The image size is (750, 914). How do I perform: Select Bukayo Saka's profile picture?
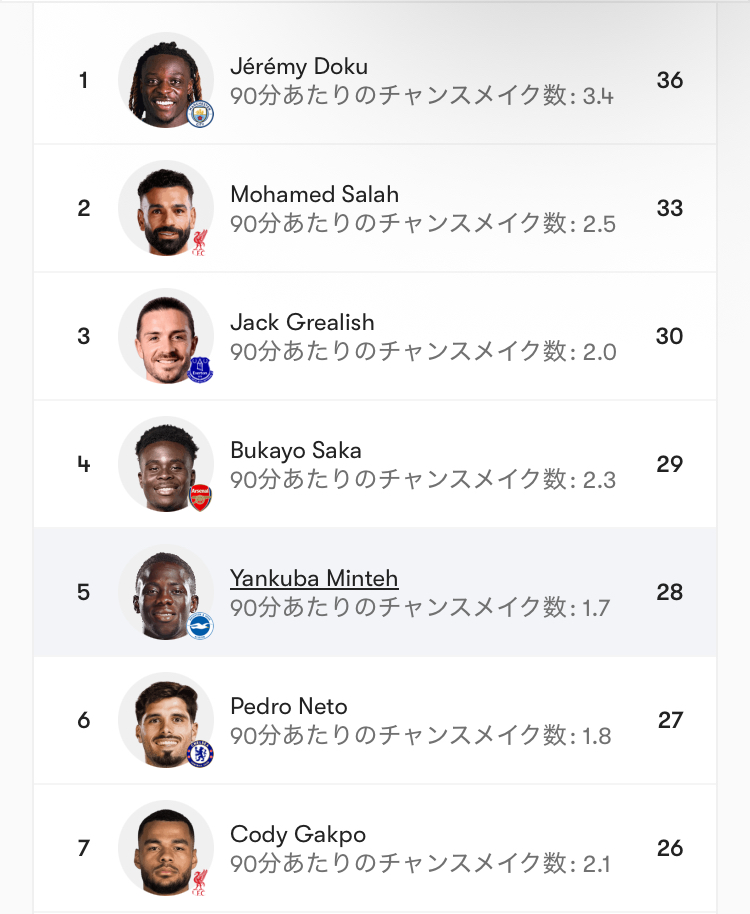[x=163, y=462]
